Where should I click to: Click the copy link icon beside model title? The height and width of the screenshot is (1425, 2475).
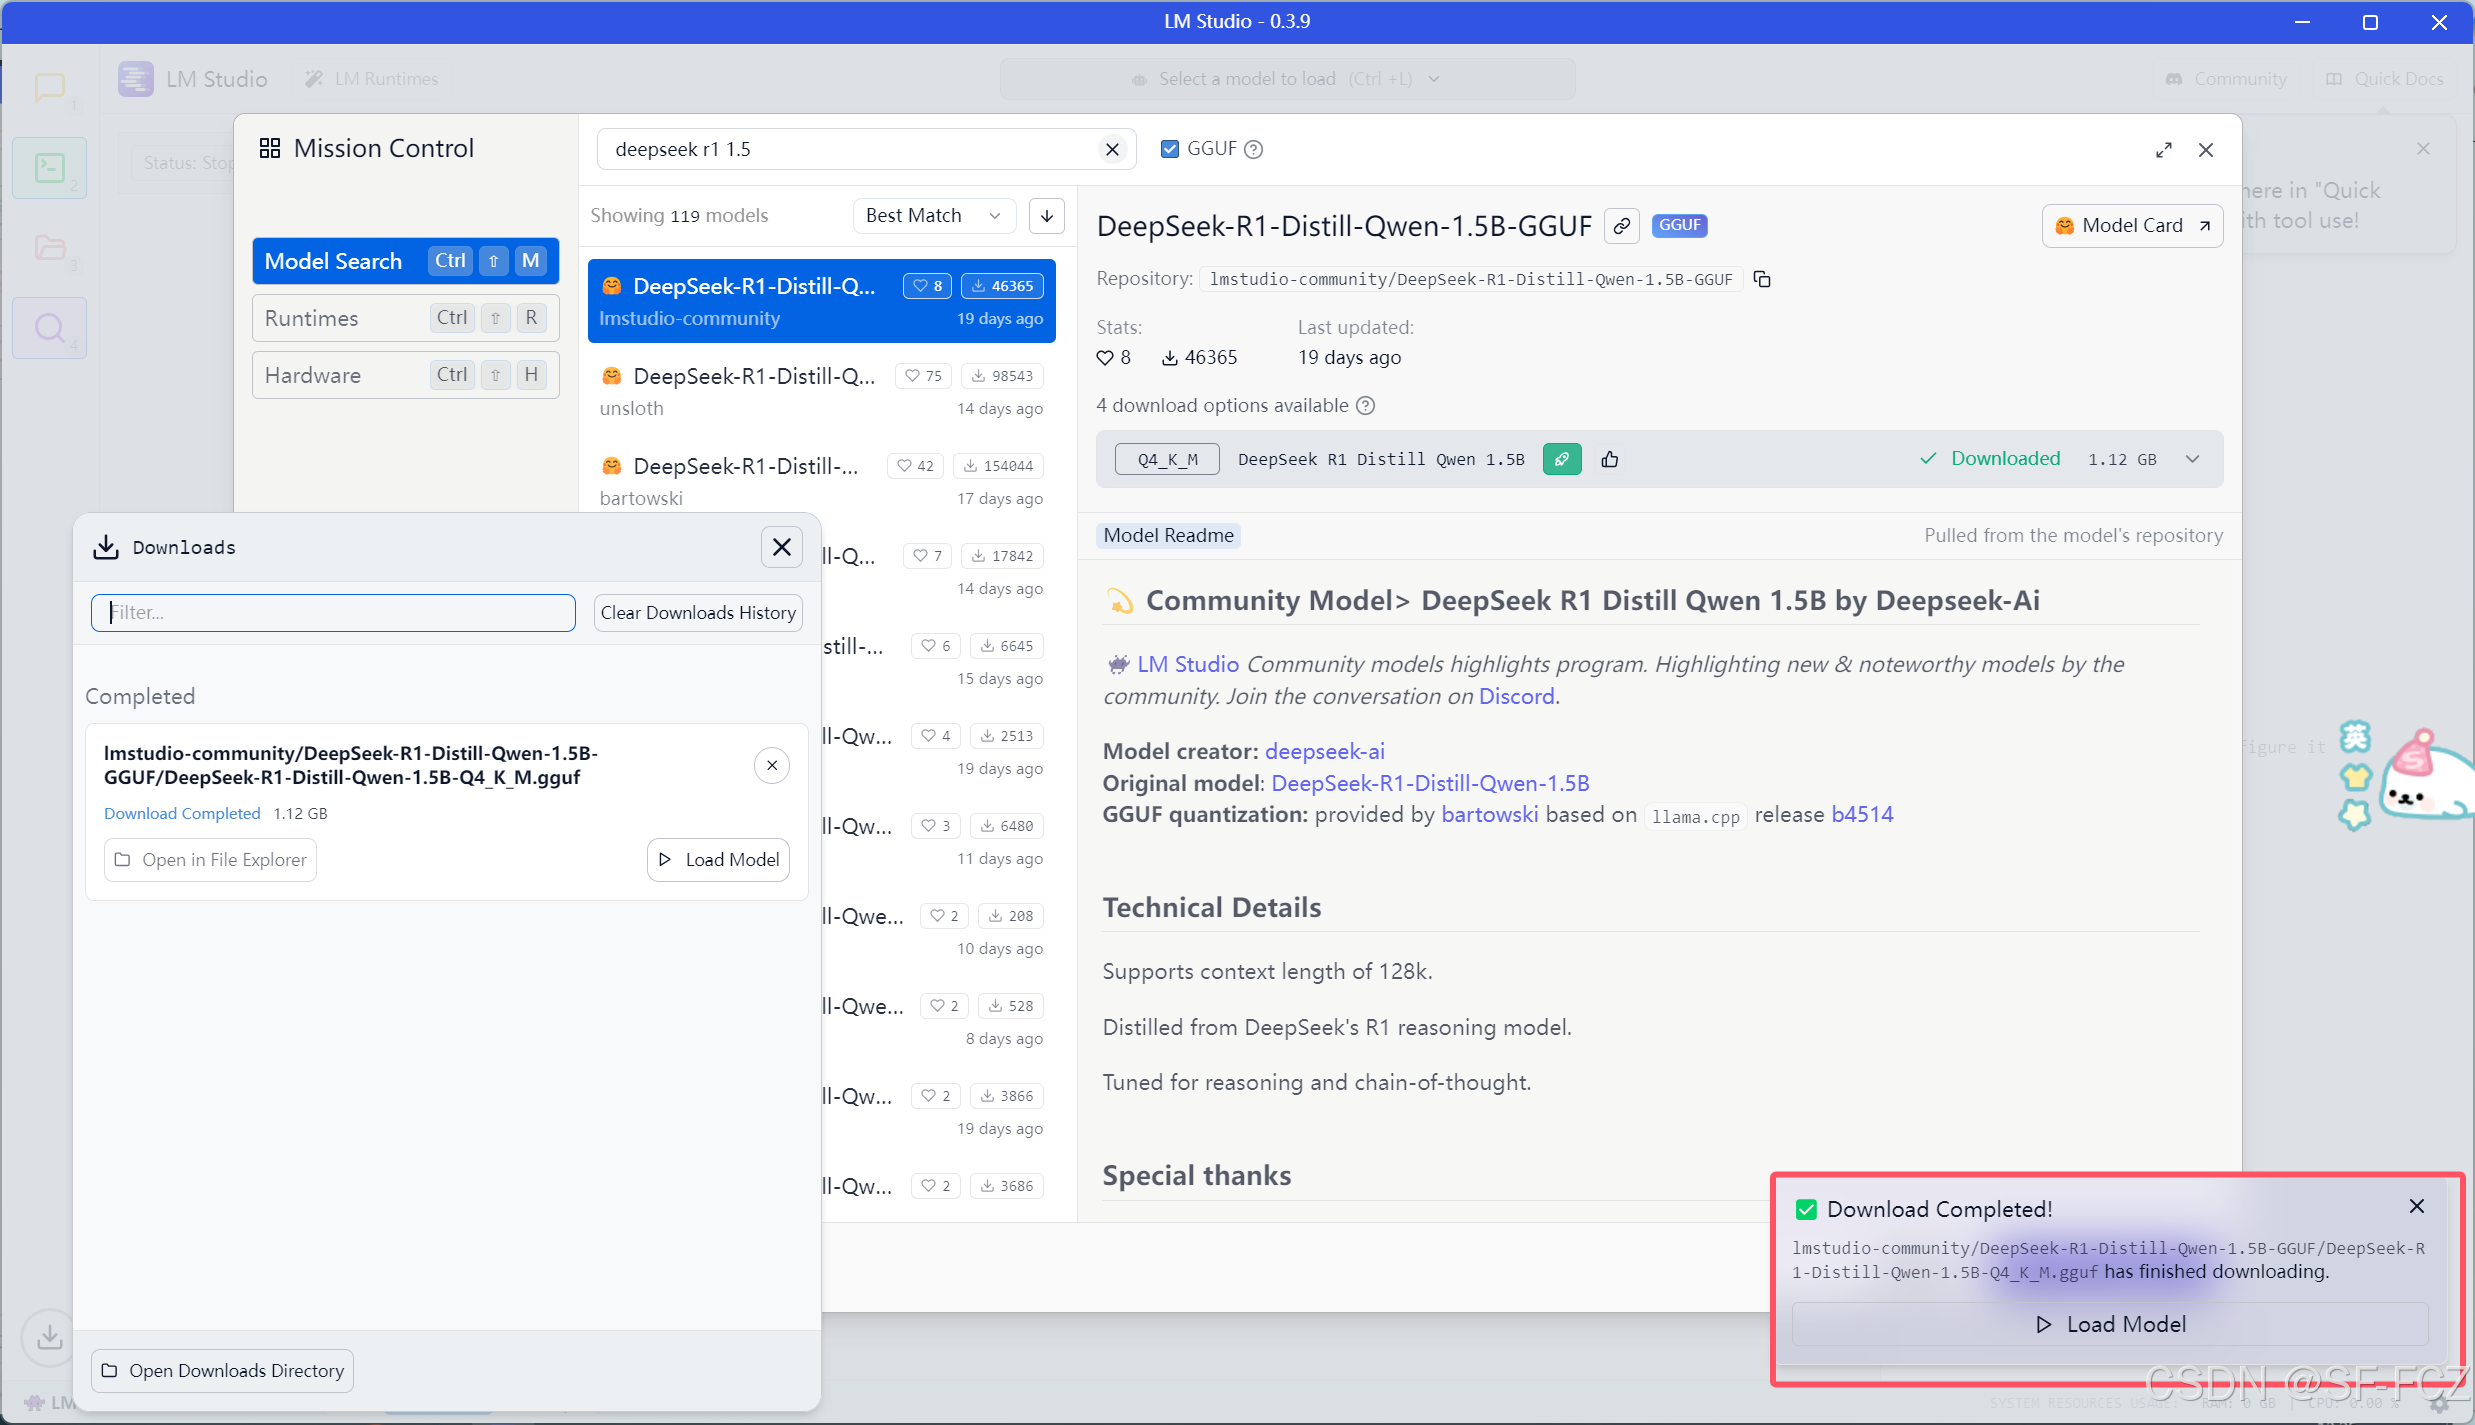point(1622,226)
